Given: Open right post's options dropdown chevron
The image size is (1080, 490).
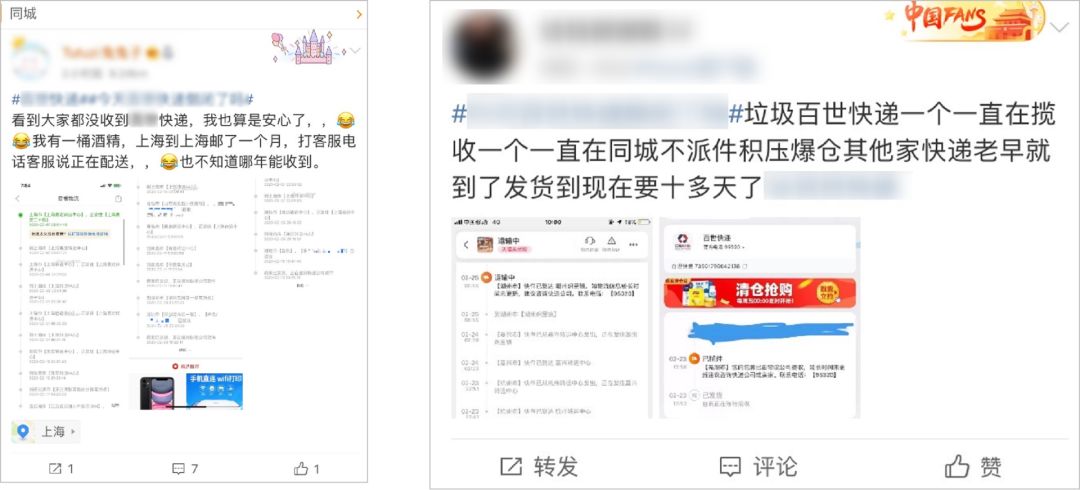Looking at the screenshot, I should coord(1059,28).
